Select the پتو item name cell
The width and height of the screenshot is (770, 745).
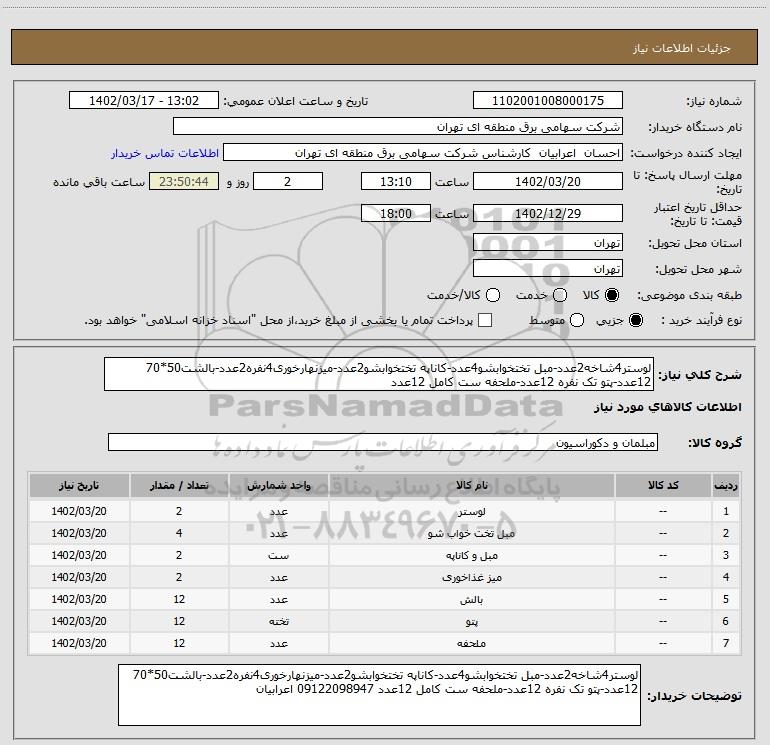coord(471,621)
